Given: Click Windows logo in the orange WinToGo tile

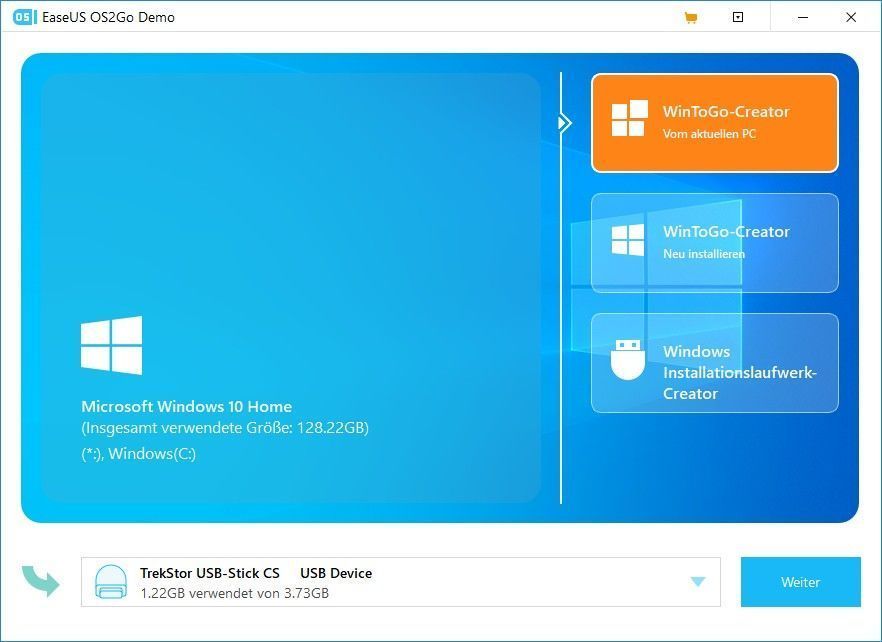Looking at the screenshot, I should (629, 119).
